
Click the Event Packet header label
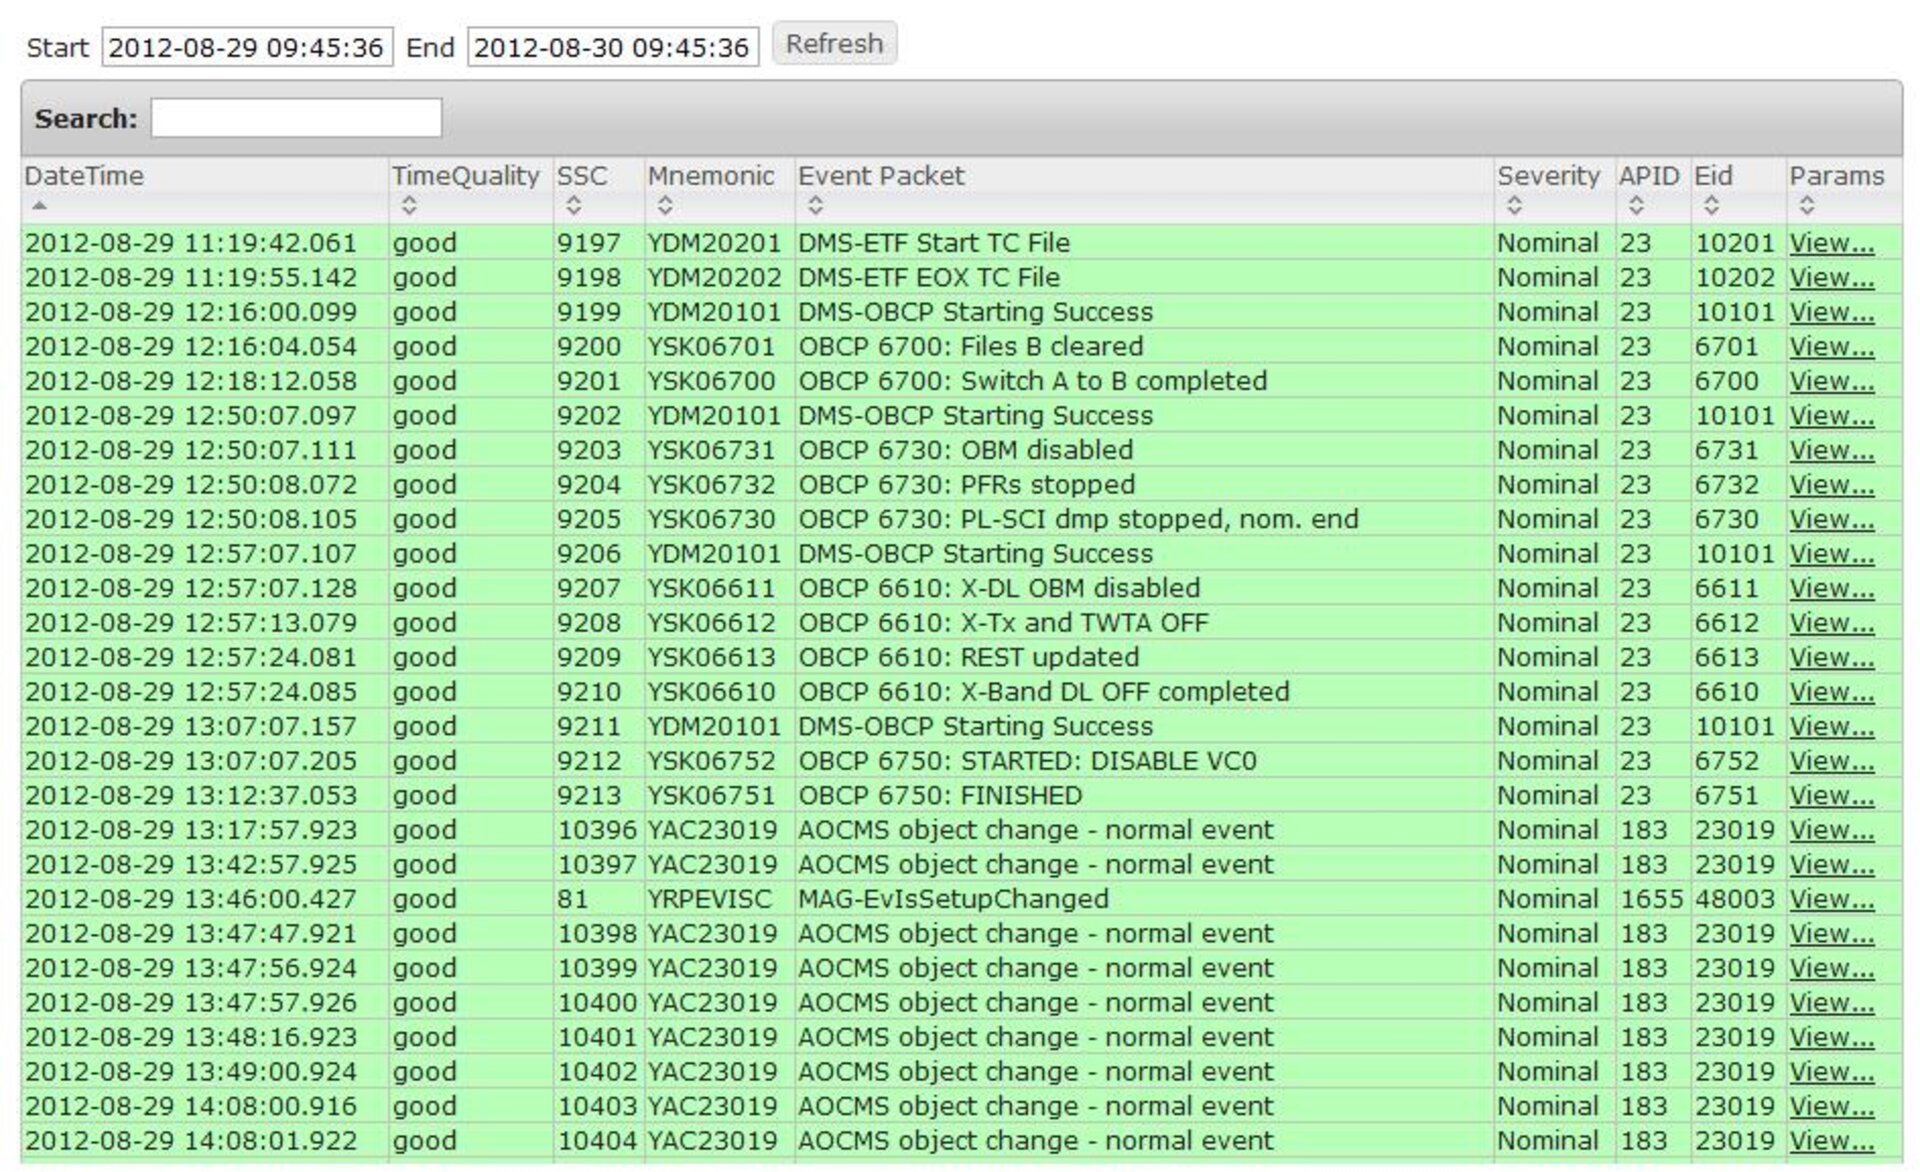[881, 176]
